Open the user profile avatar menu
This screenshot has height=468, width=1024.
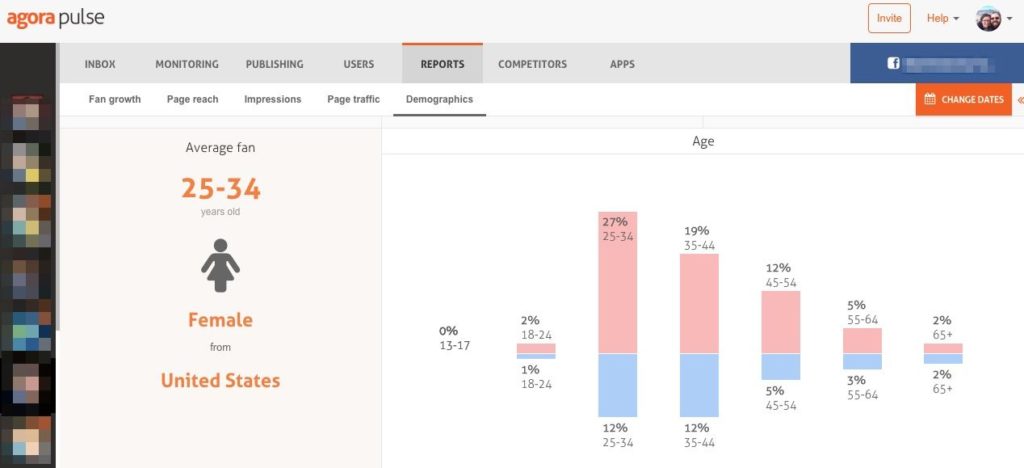(x=988, y=18)
